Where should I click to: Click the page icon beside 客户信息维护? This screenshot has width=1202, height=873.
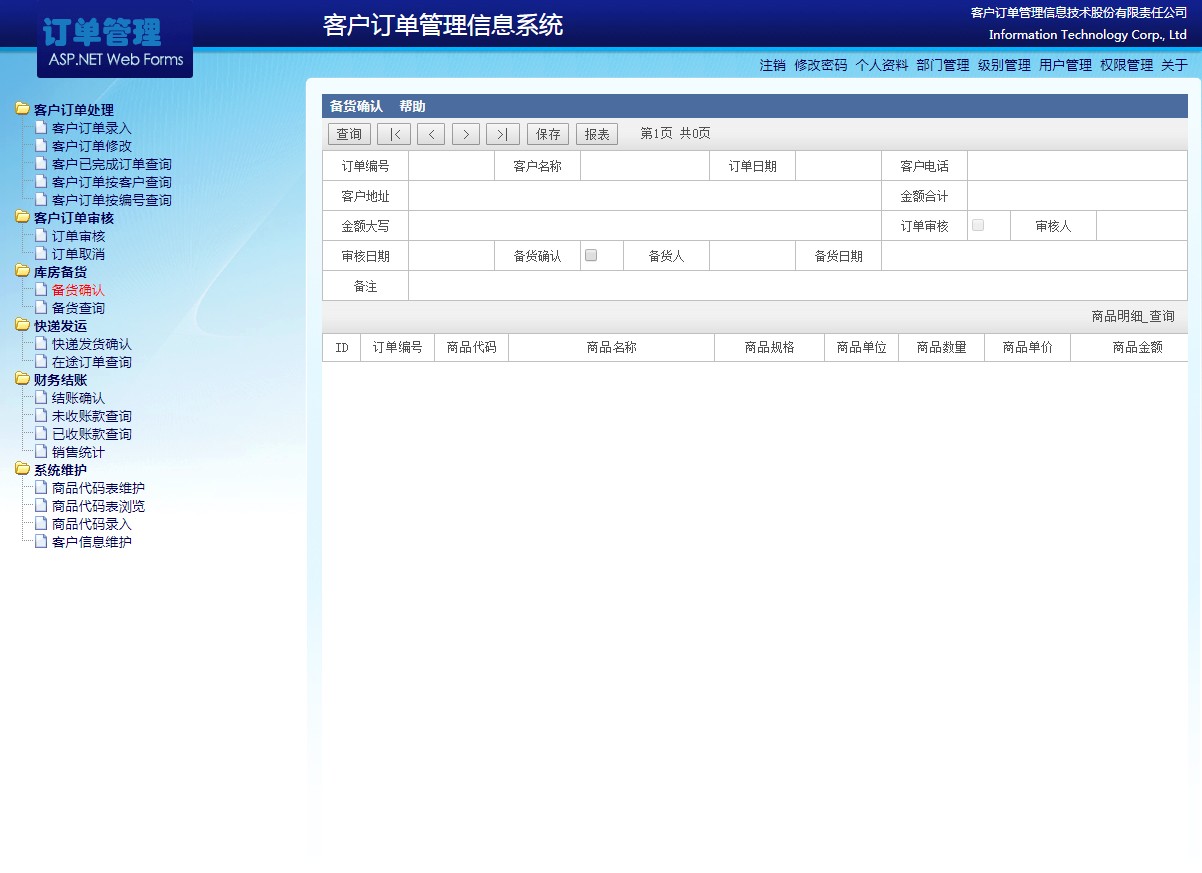tap(41, 542)
